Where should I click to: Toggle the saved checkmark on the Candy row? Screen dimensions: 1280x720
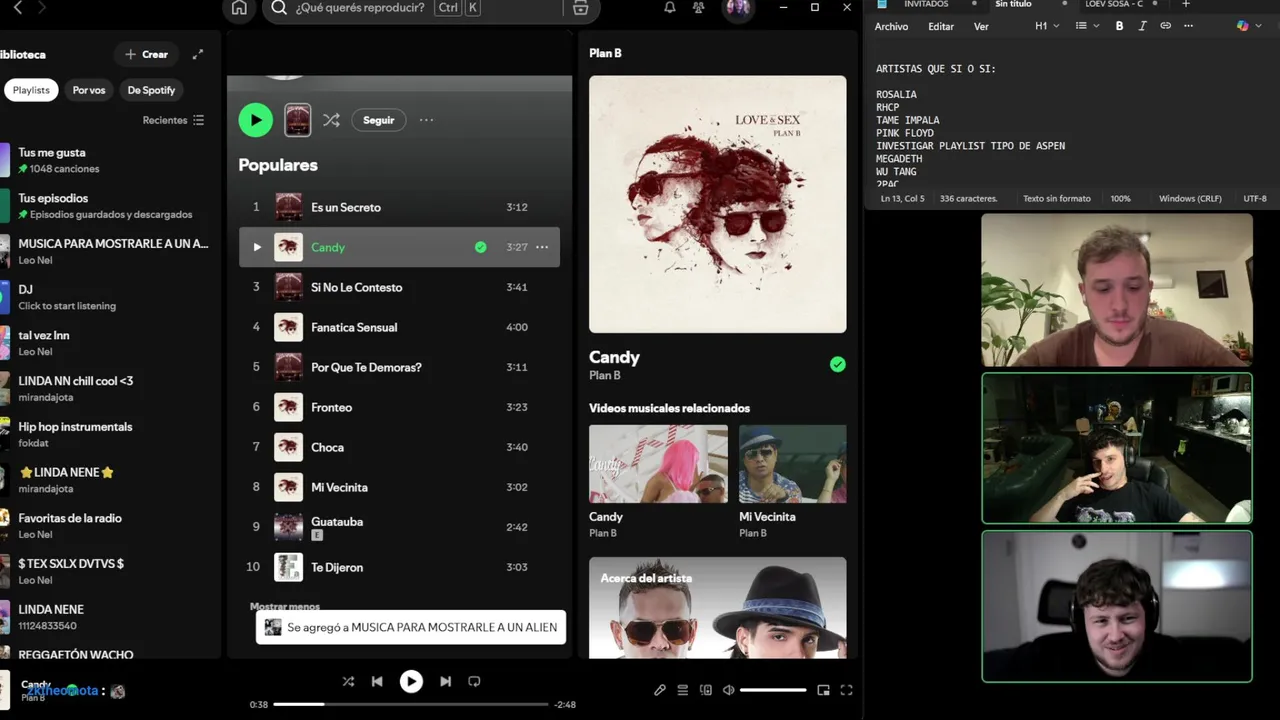481,247
